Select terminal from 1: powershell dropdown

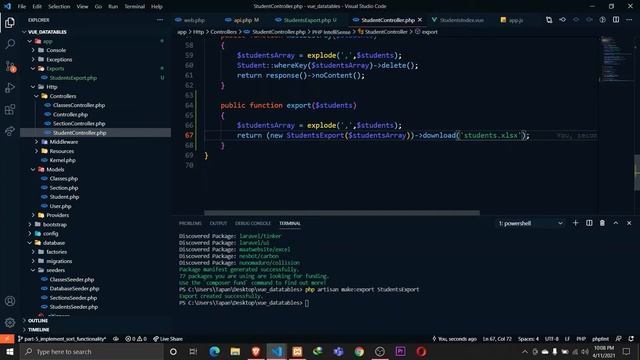[x=531, y=223]
